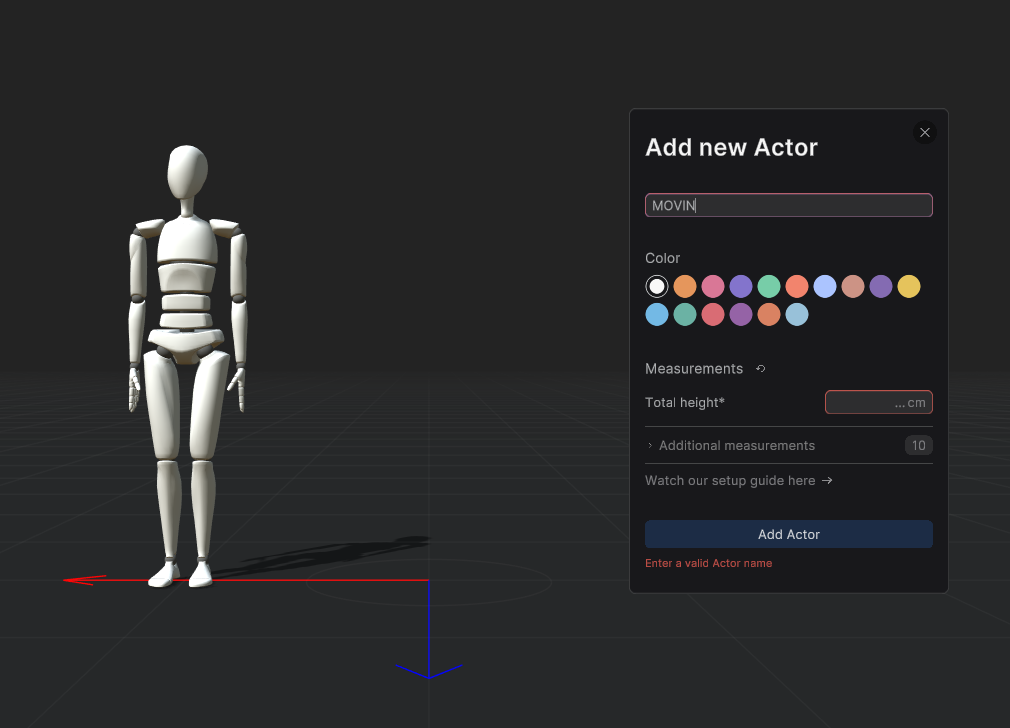The height and width of the screenshot is (728, 1010).
Task: Select the mint green actor color
Action: click(768, 287)
